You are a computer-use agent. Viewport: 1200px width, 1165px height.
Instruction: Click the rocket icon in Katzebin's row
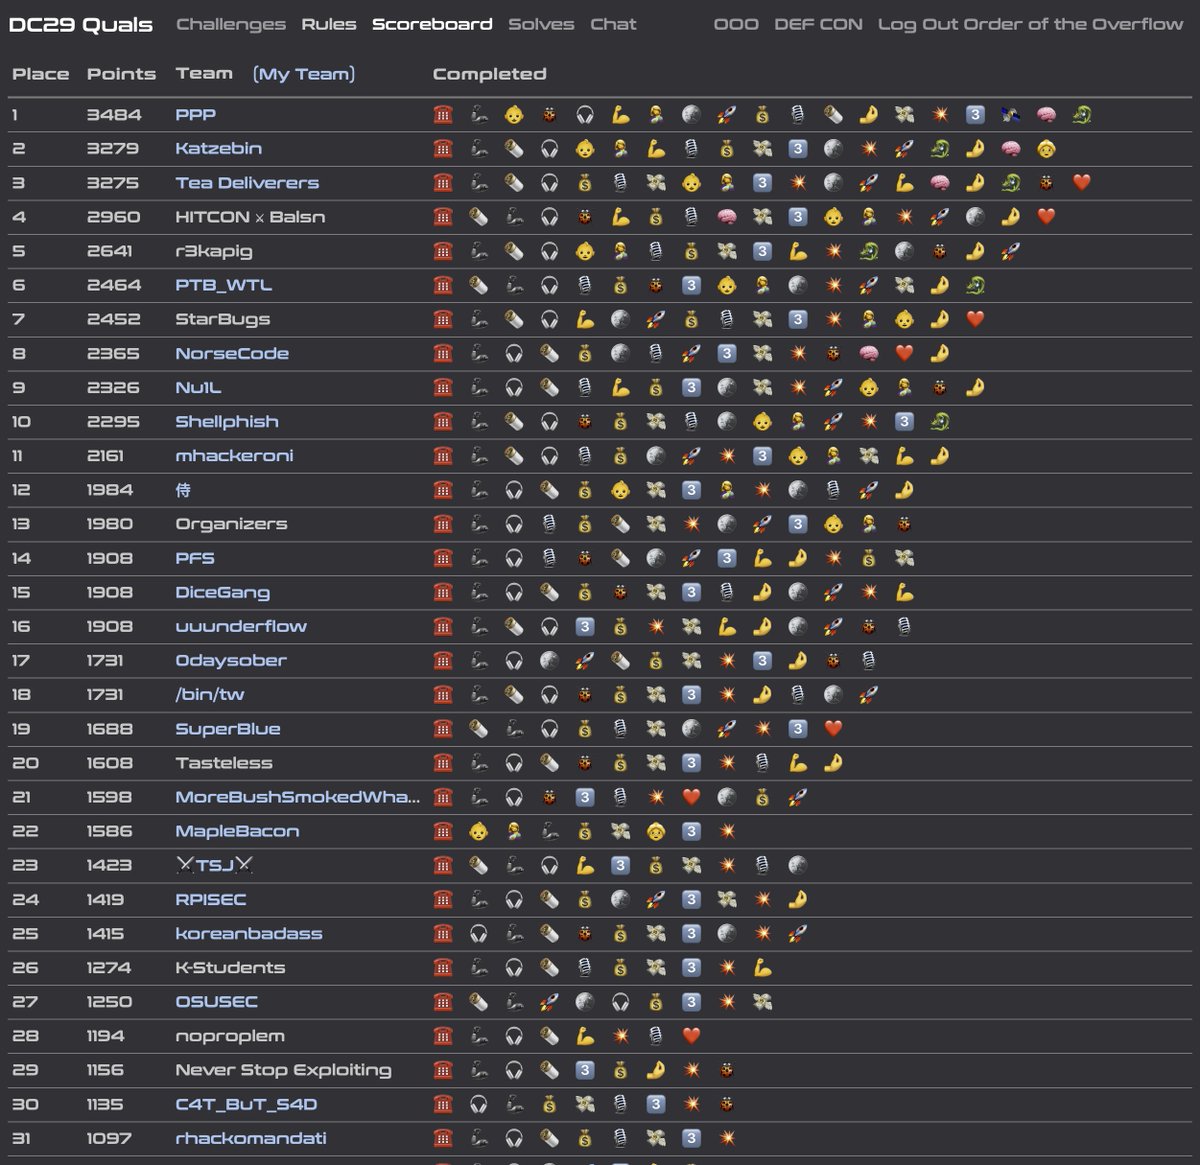tap(904, 149)
